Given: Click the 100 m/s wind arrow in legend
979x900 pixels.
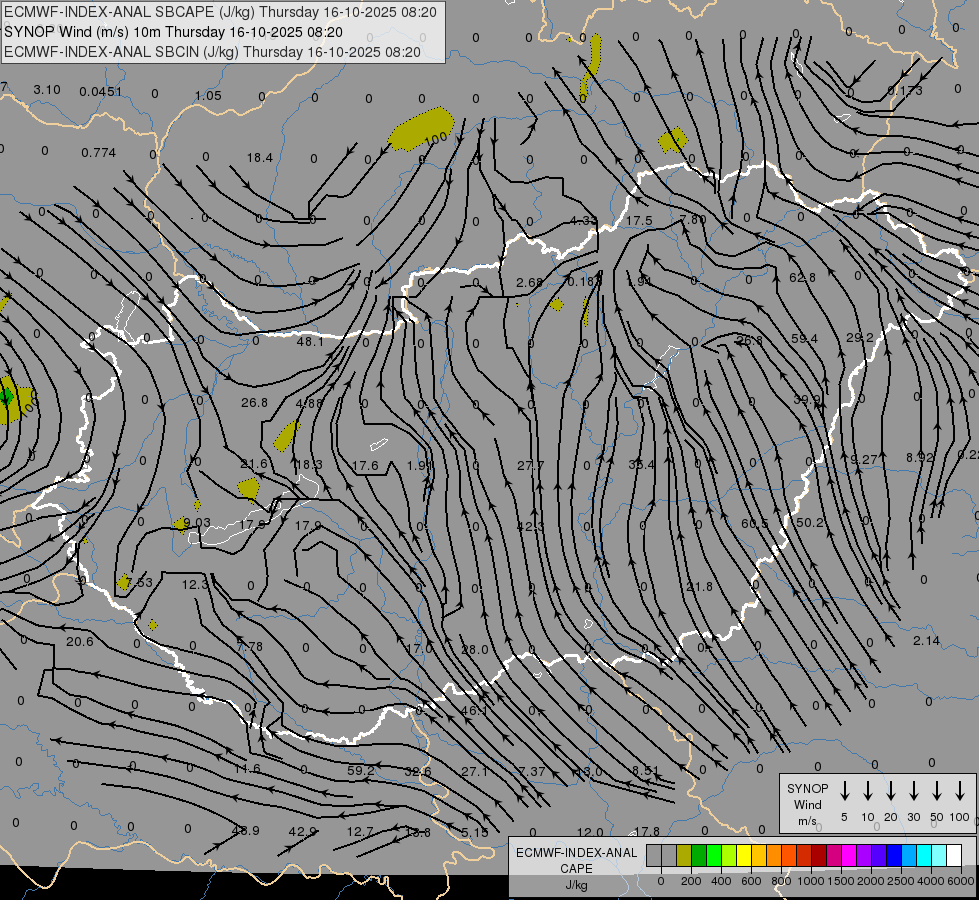Looking at the screenshot, I should pos(960,791).
